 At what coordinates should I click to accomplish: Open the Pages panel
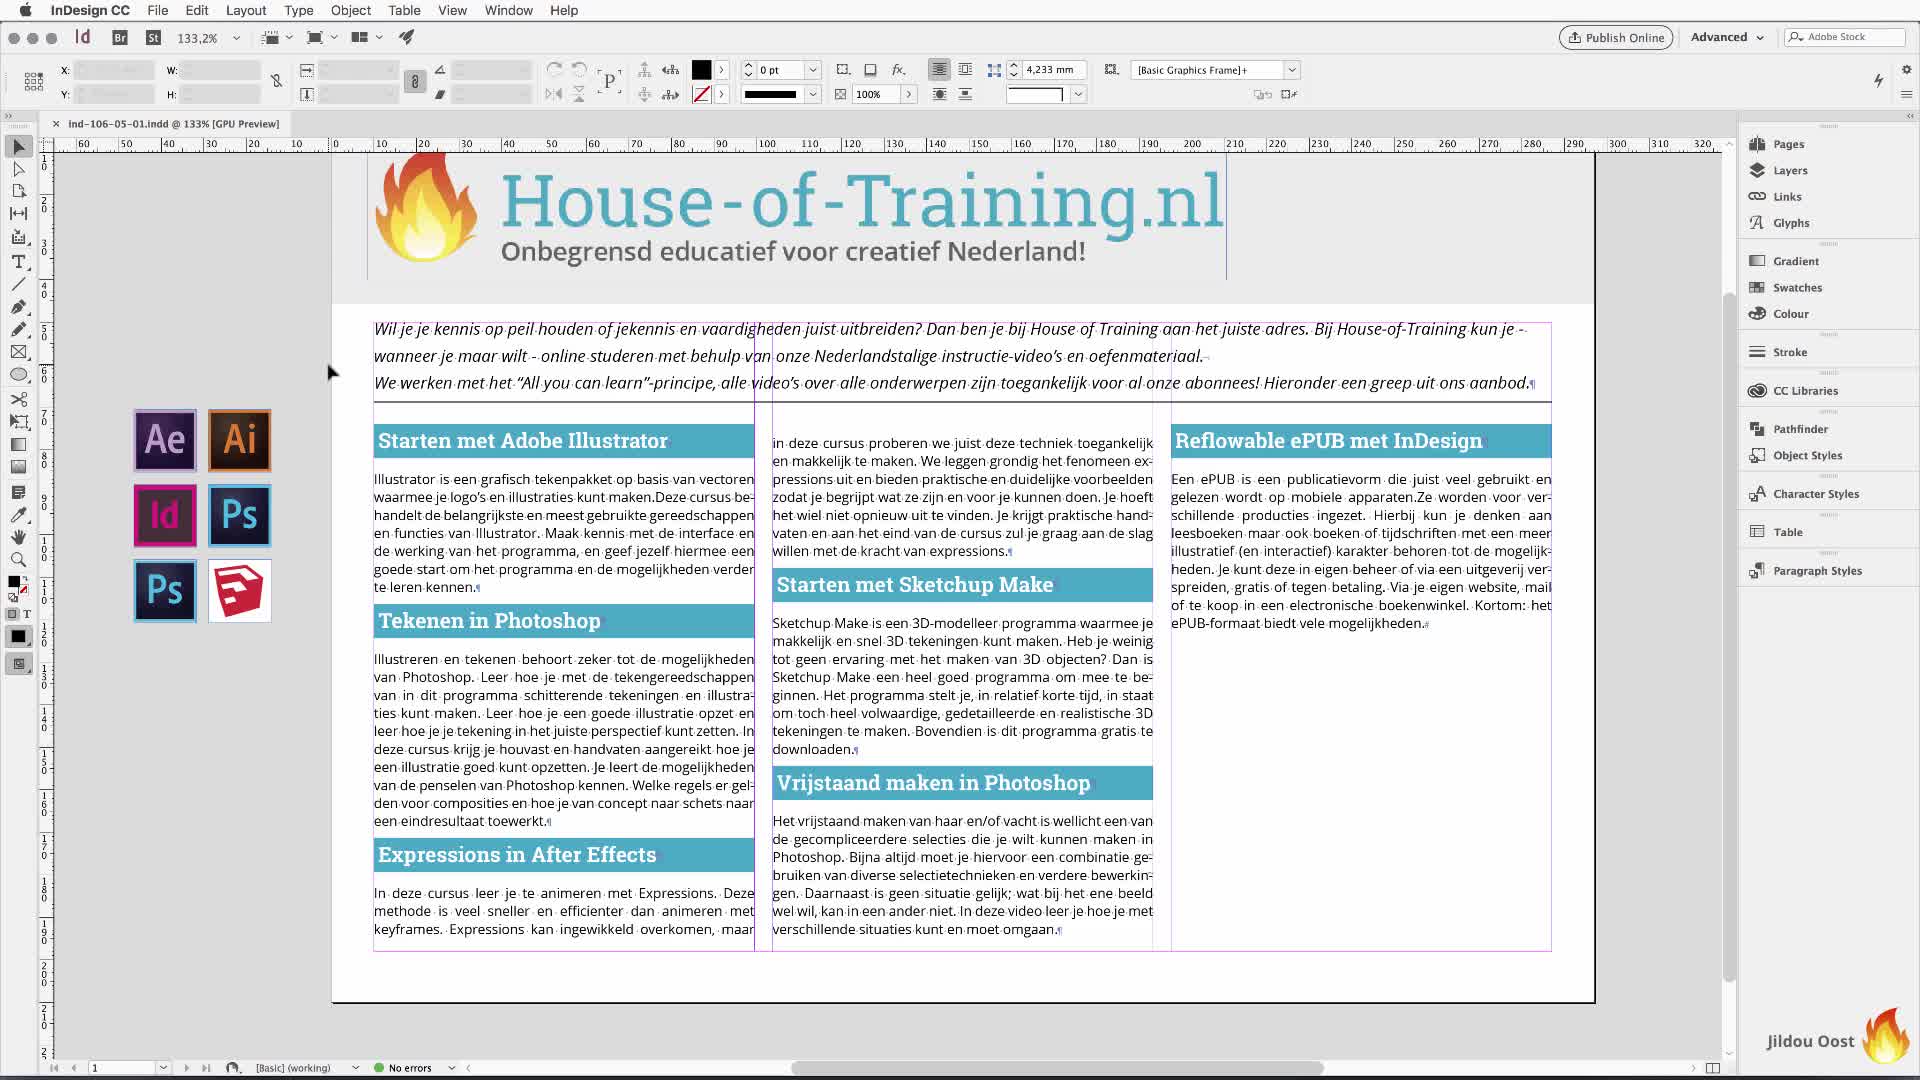click(1789, 144)
